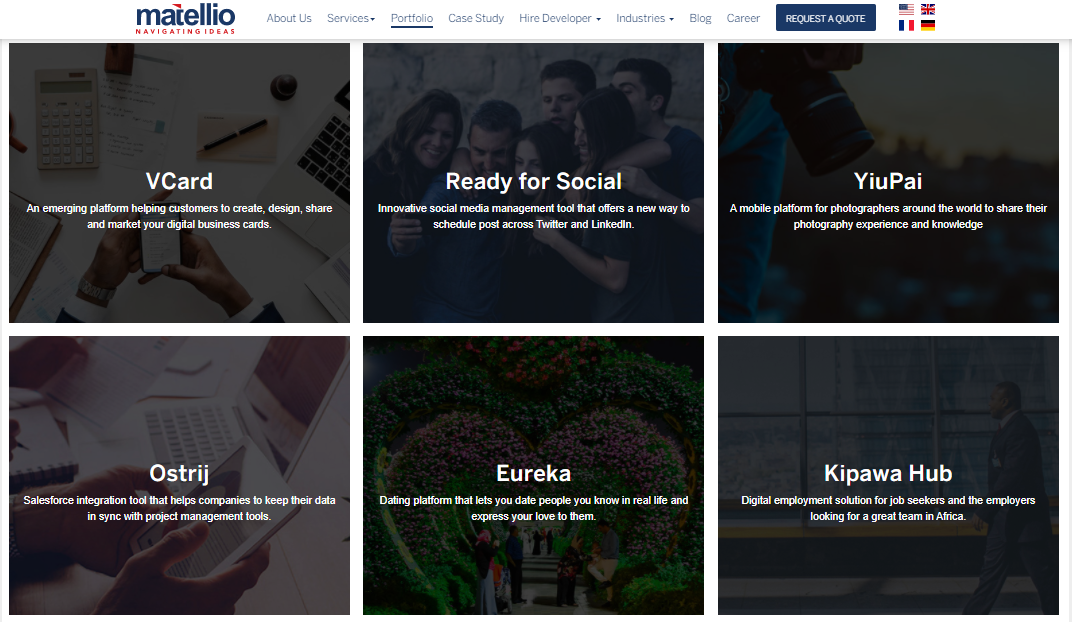Open the About Us page
This screenshot has width=1072, height=622.
(289, 17)
